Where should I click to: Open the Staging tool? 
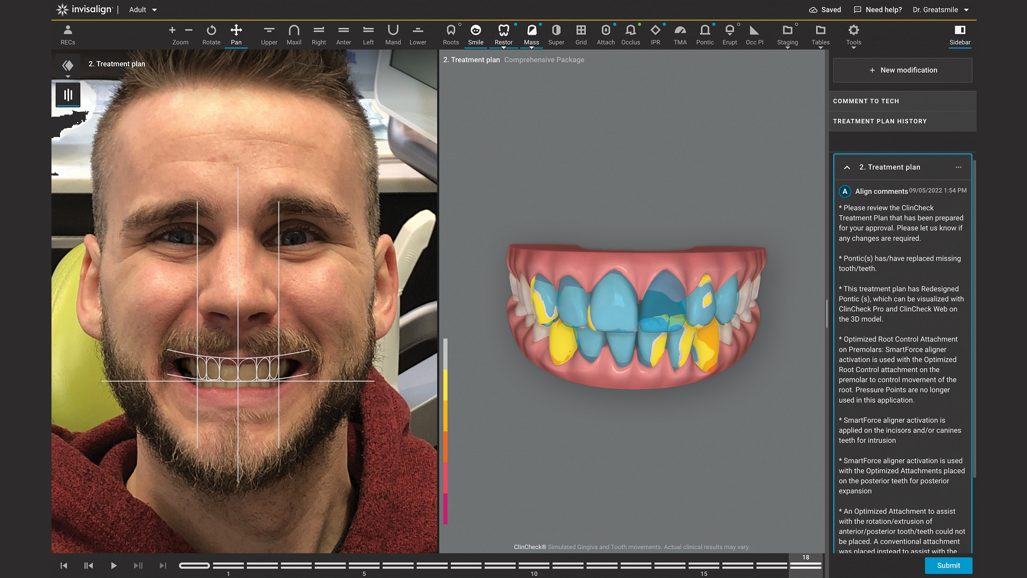point(787,30)
